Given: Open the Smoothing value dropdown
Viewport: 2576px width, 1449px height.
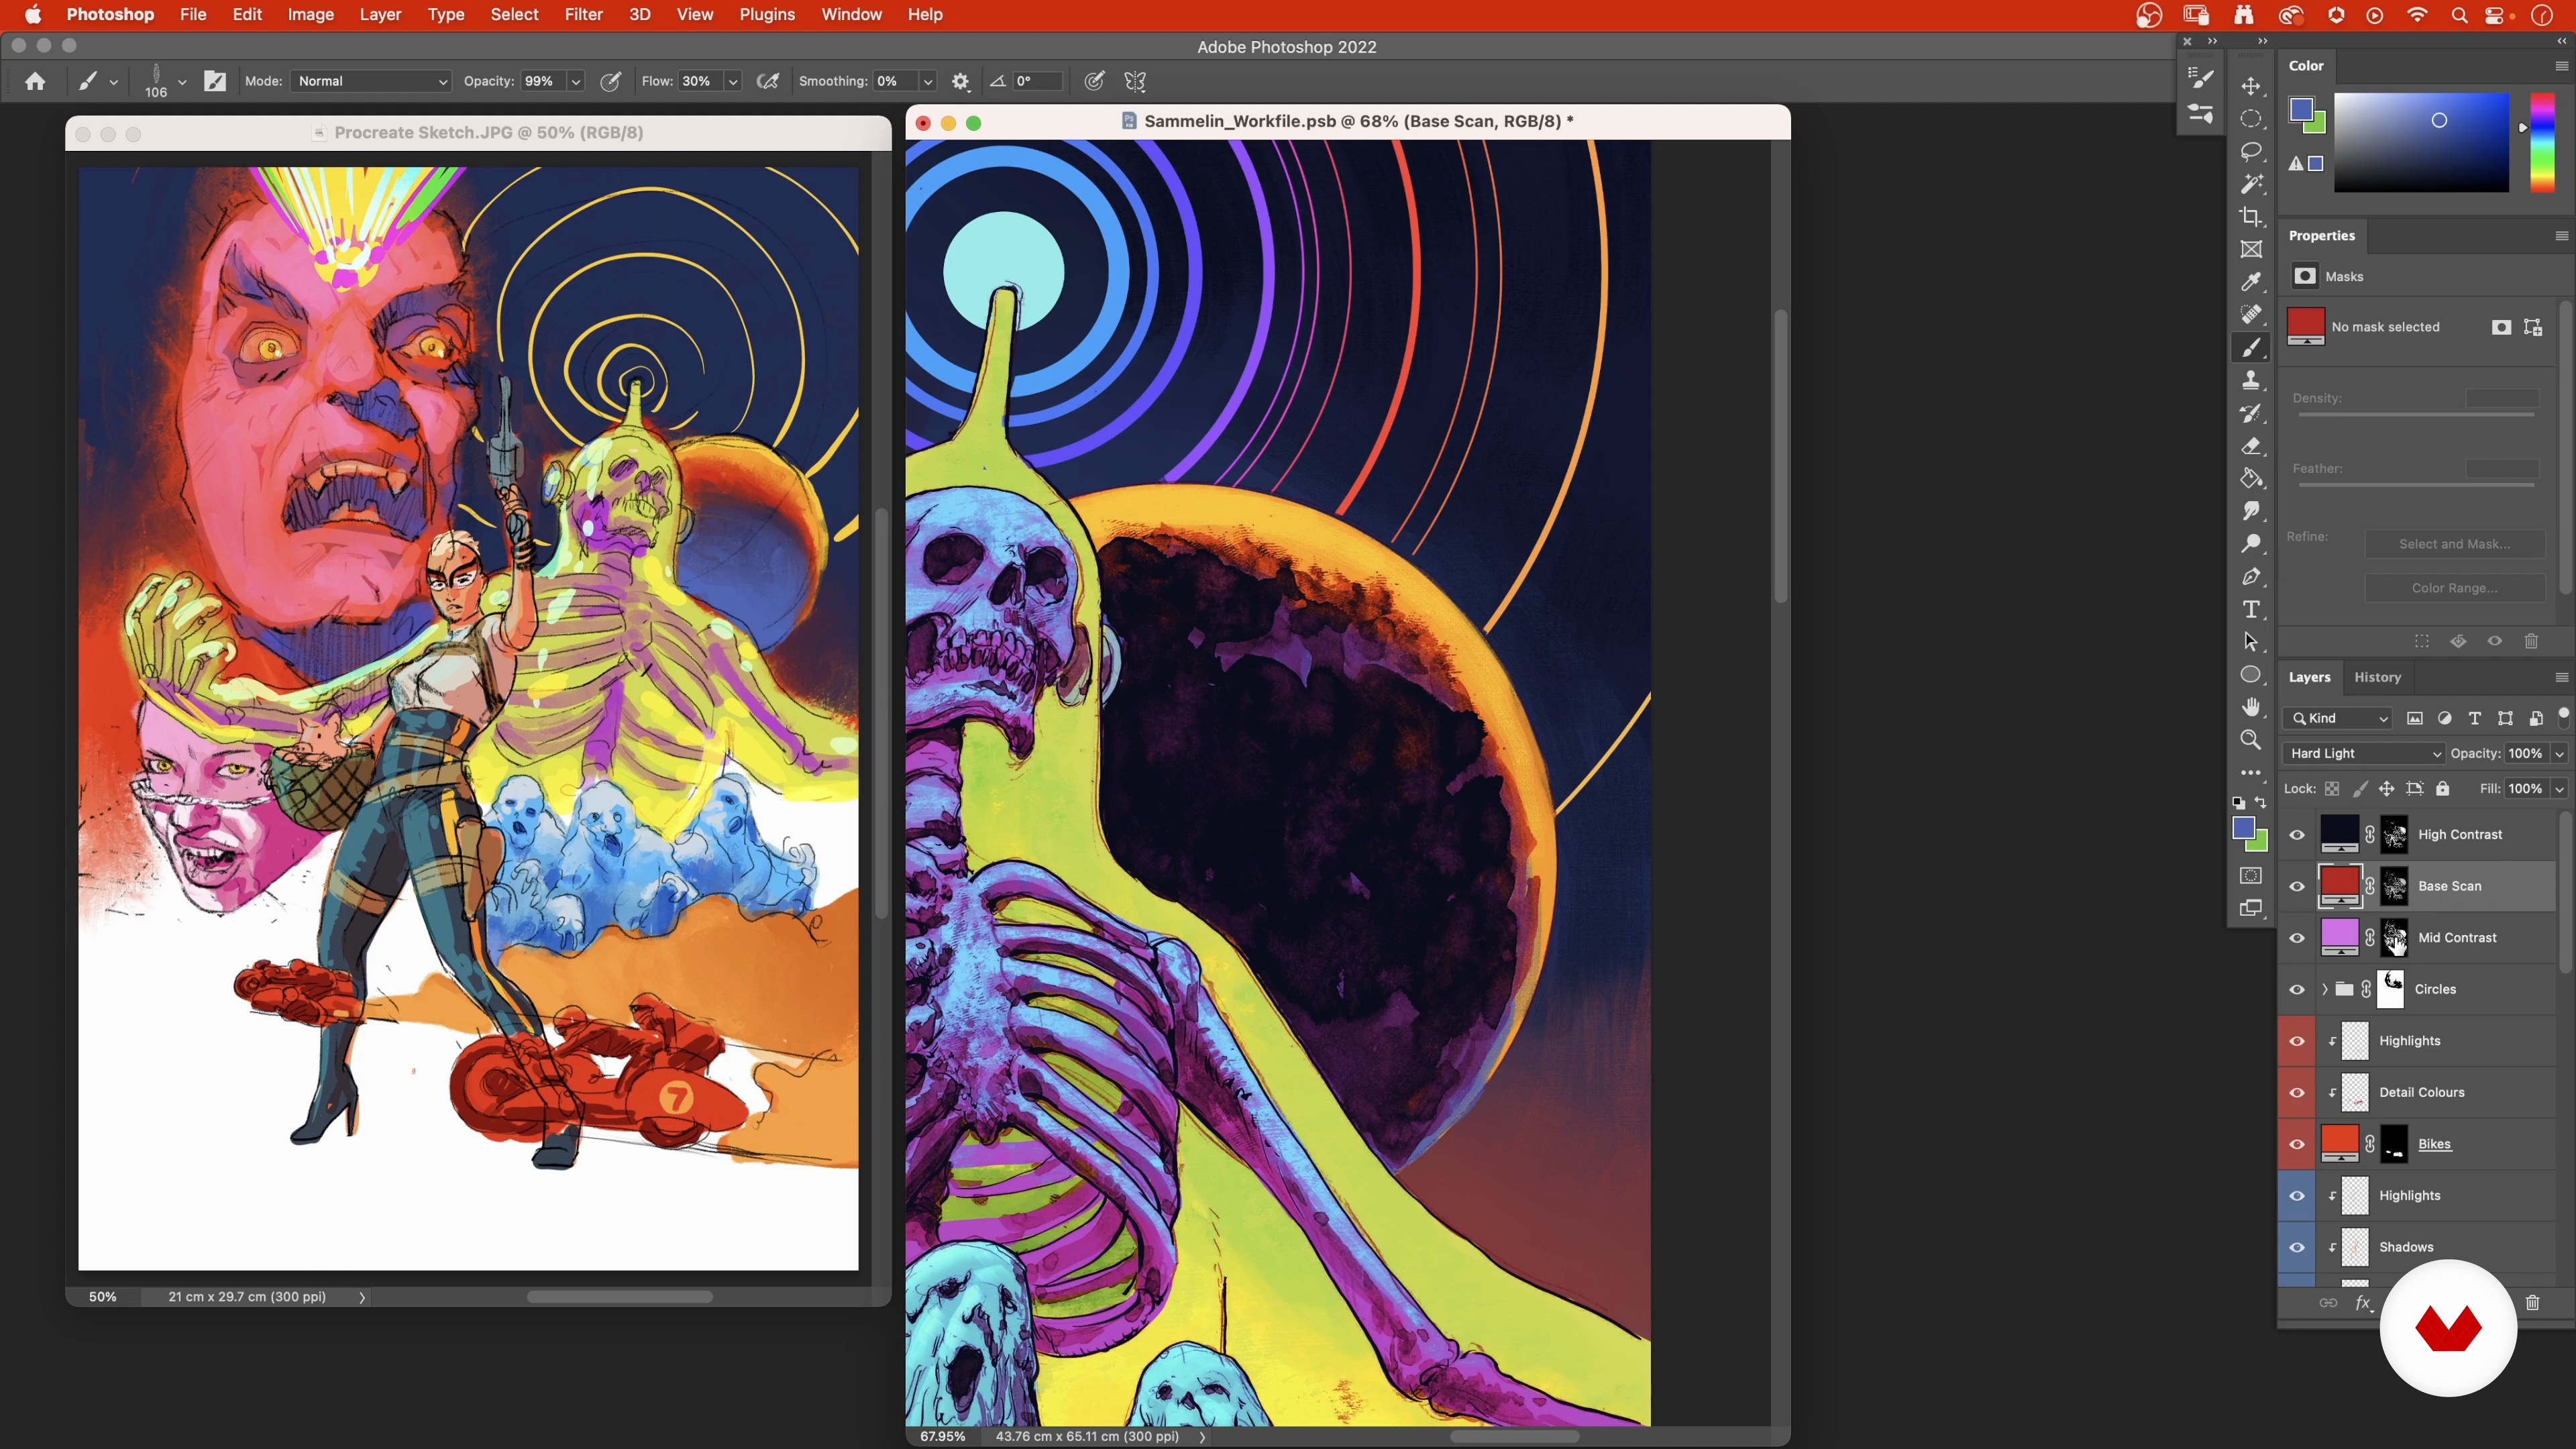Looking at the screenshot, I should [928, 82].
